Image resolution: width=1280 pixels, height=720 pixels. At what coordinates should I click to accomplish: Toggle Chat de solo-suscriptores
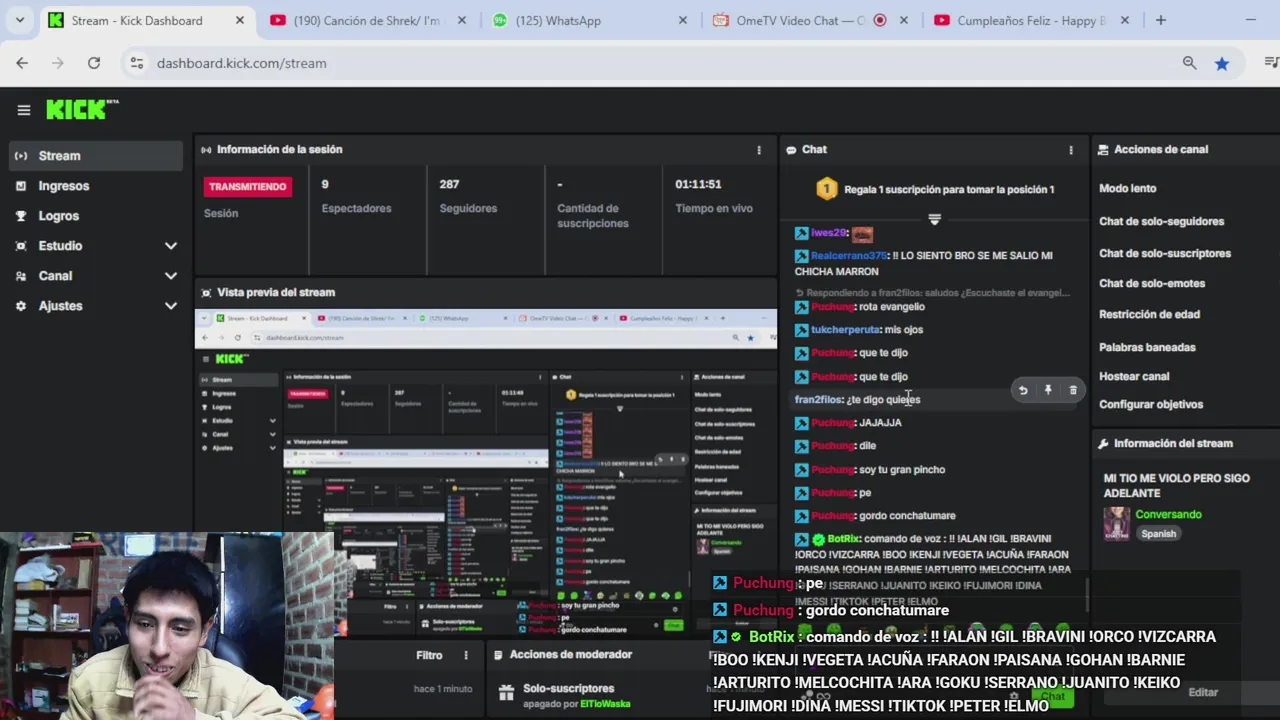pyautogui.click(x=1165, y=253)
